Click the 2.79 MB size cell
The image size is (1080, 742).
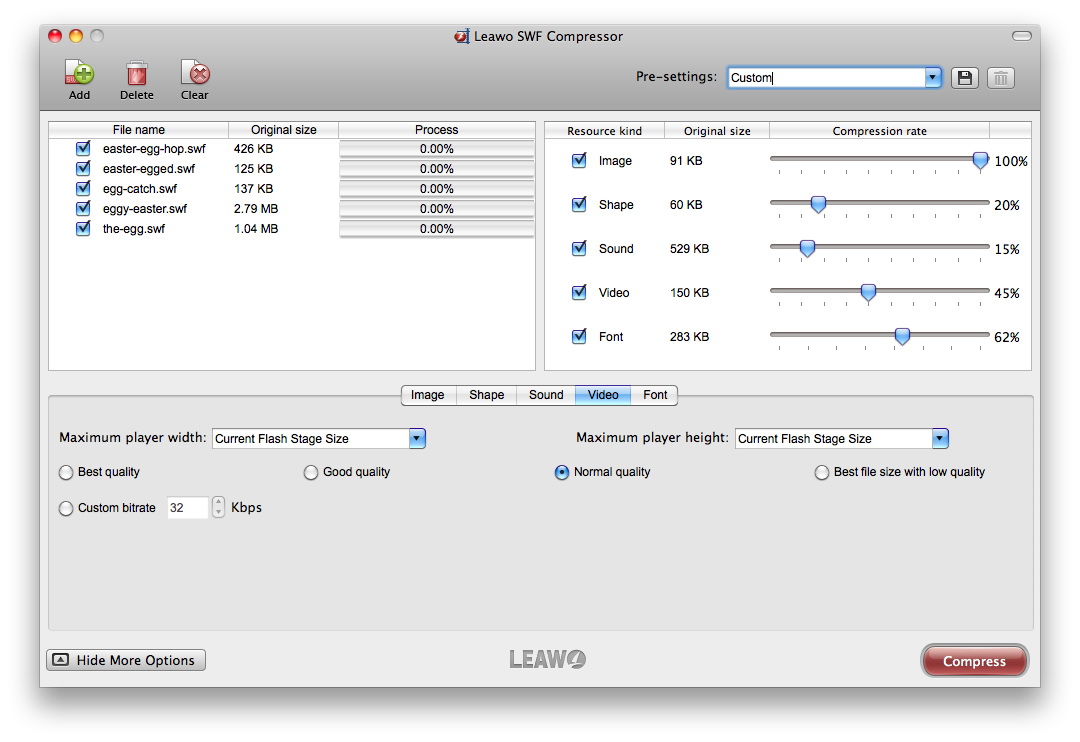[x=256, y=209]
